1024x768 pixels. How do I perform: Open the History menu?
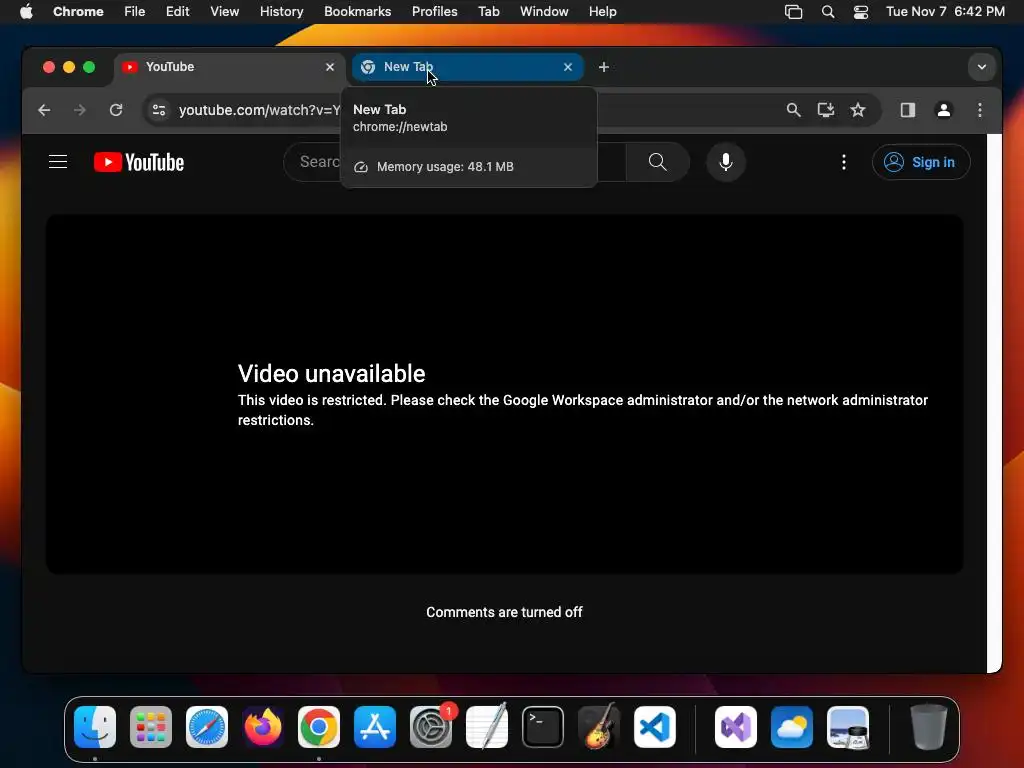(x=281, y=12)
